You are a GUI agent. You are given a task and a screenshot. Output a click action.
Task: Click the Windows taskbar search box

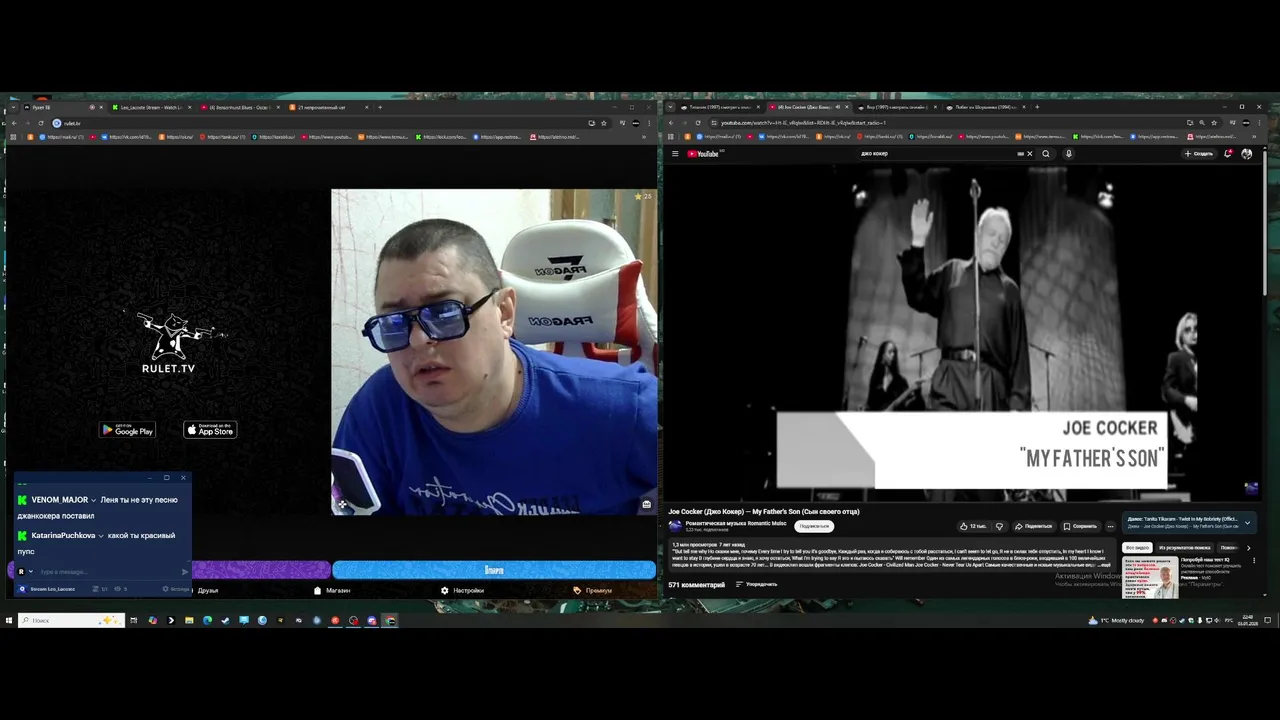point(72,621)
